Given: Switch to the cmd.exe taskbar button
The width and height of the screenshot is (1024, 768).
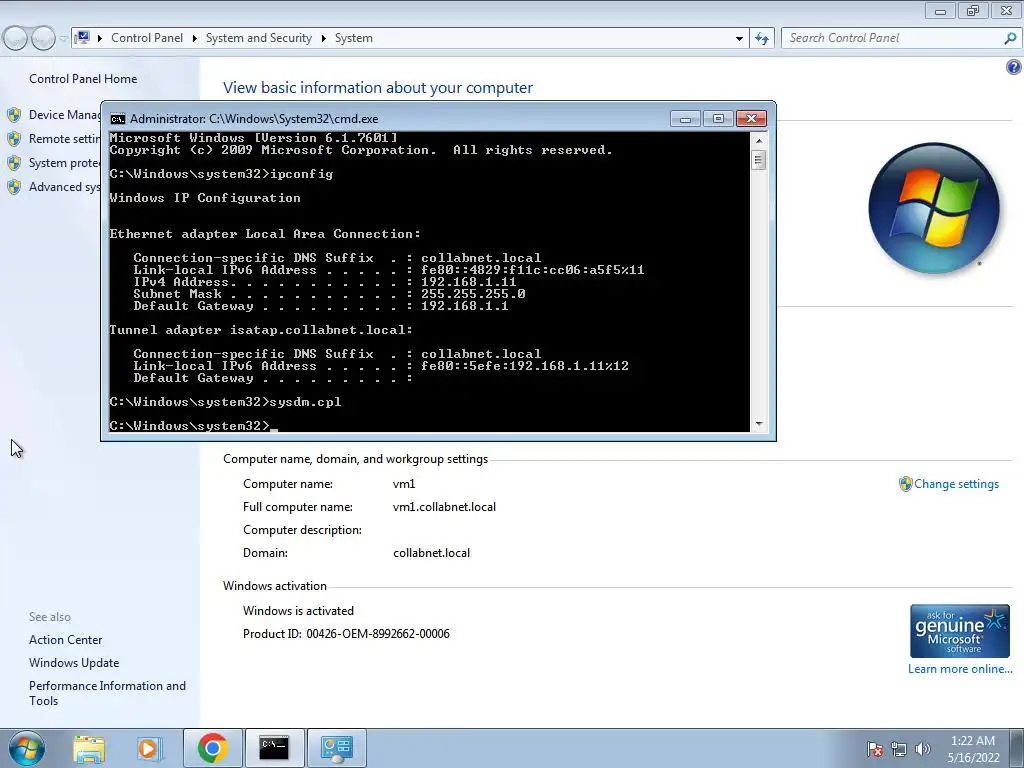Looking at the screenshot, I should [274, 748].
